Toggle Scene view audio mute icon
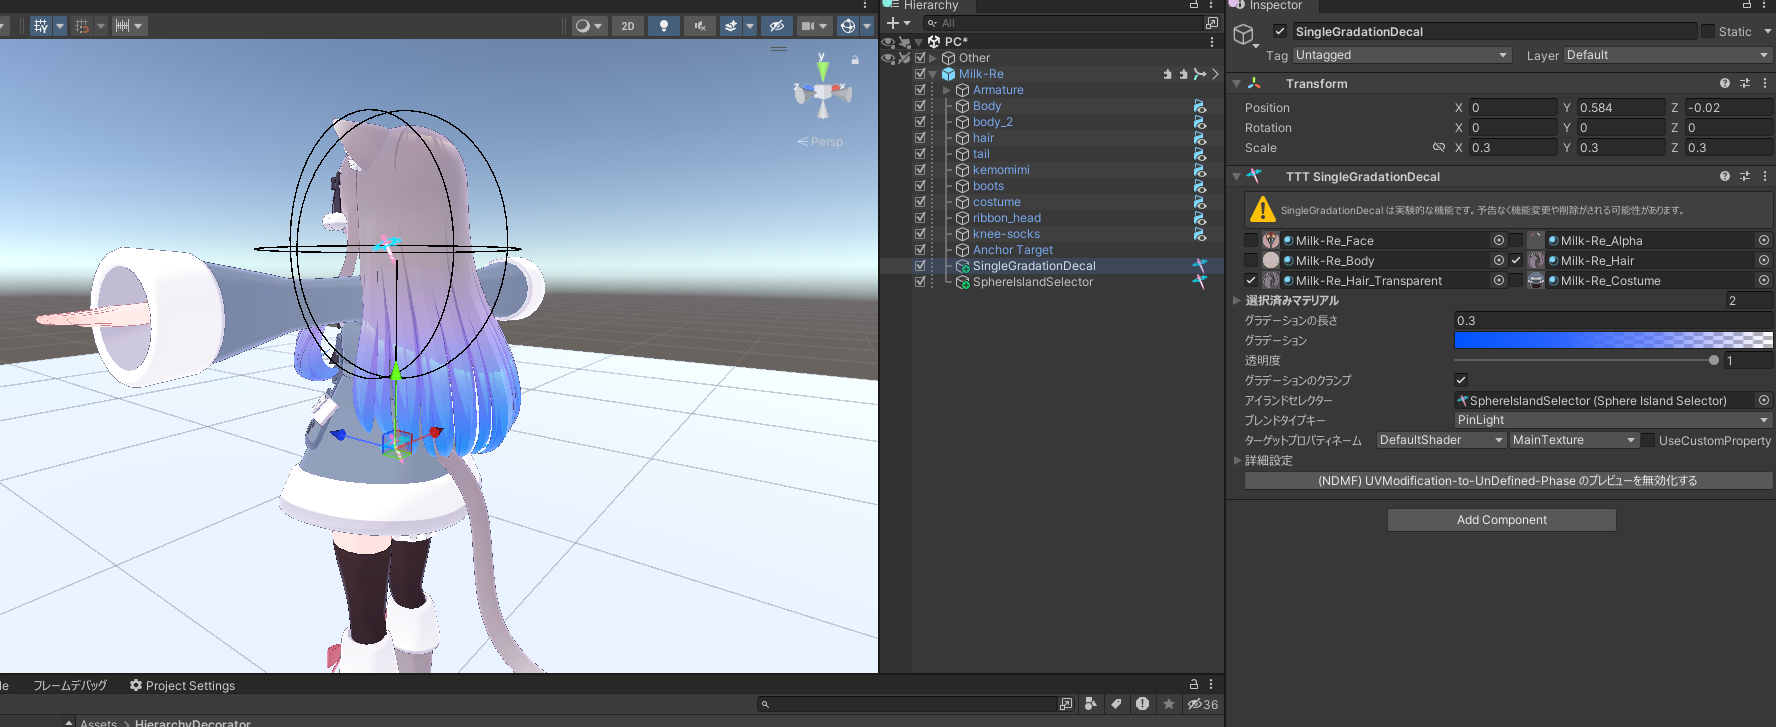This screenshot has height=727, width=1776. pyautogui.click(x=699, y=26)
